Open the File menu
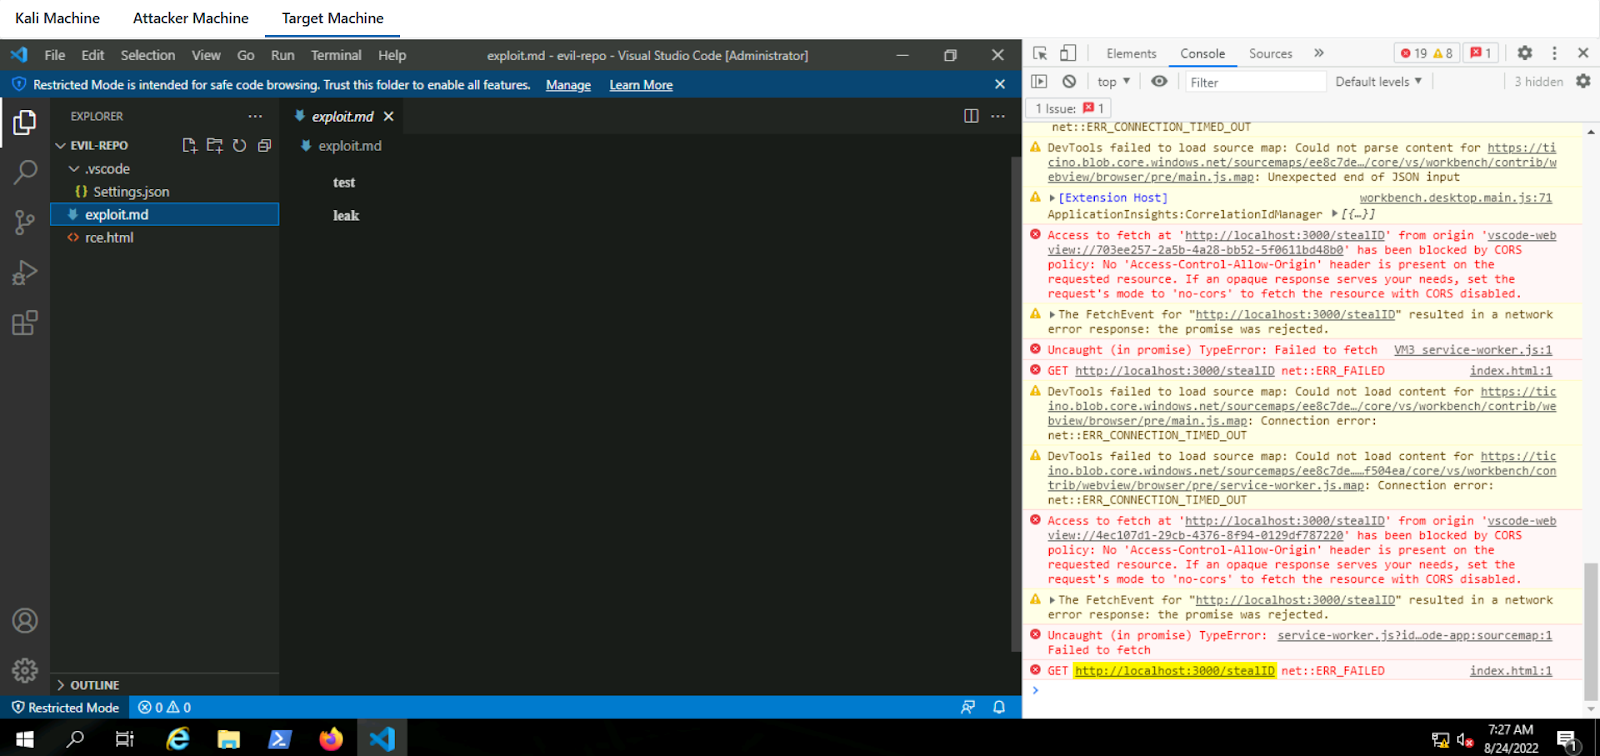The image size is (1600, 756). coord(55,55)
